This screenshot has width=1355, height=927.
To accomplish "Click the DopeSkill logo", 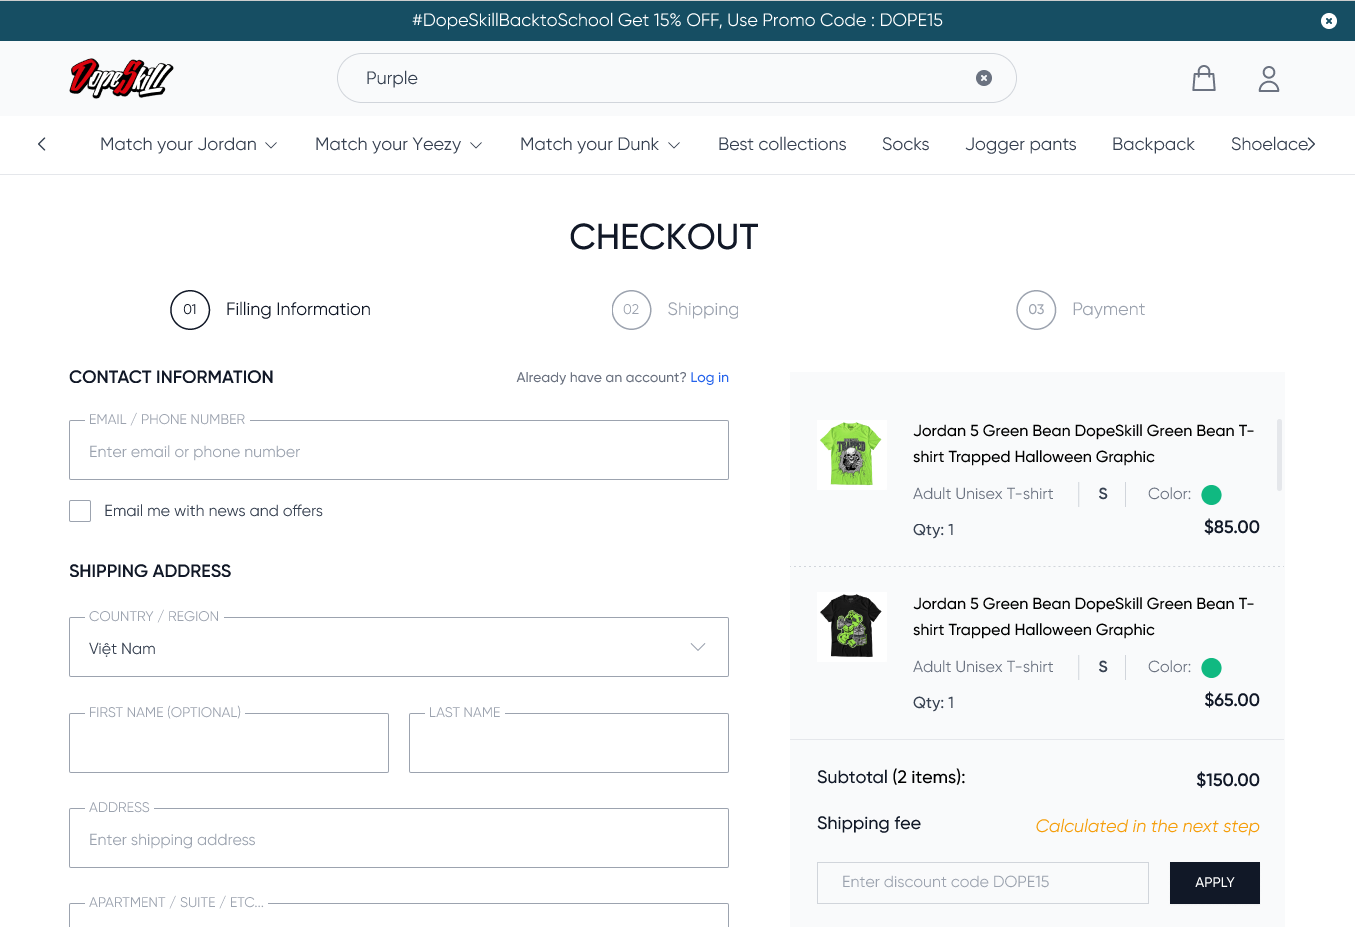I will pos(121,78).
